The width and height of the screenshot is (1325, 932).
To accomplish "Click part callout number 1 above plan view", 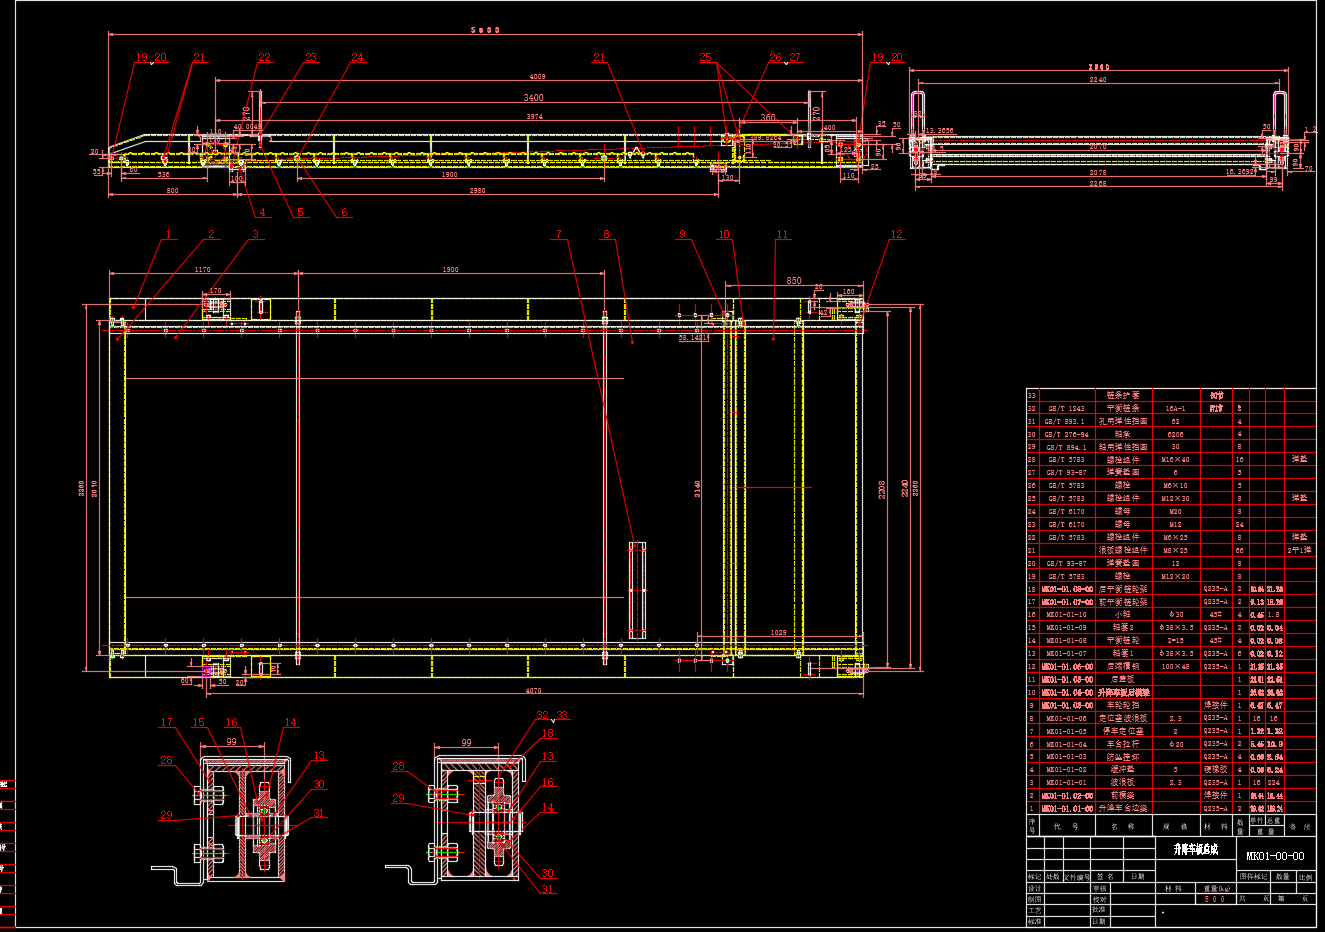I will point(169,235).
